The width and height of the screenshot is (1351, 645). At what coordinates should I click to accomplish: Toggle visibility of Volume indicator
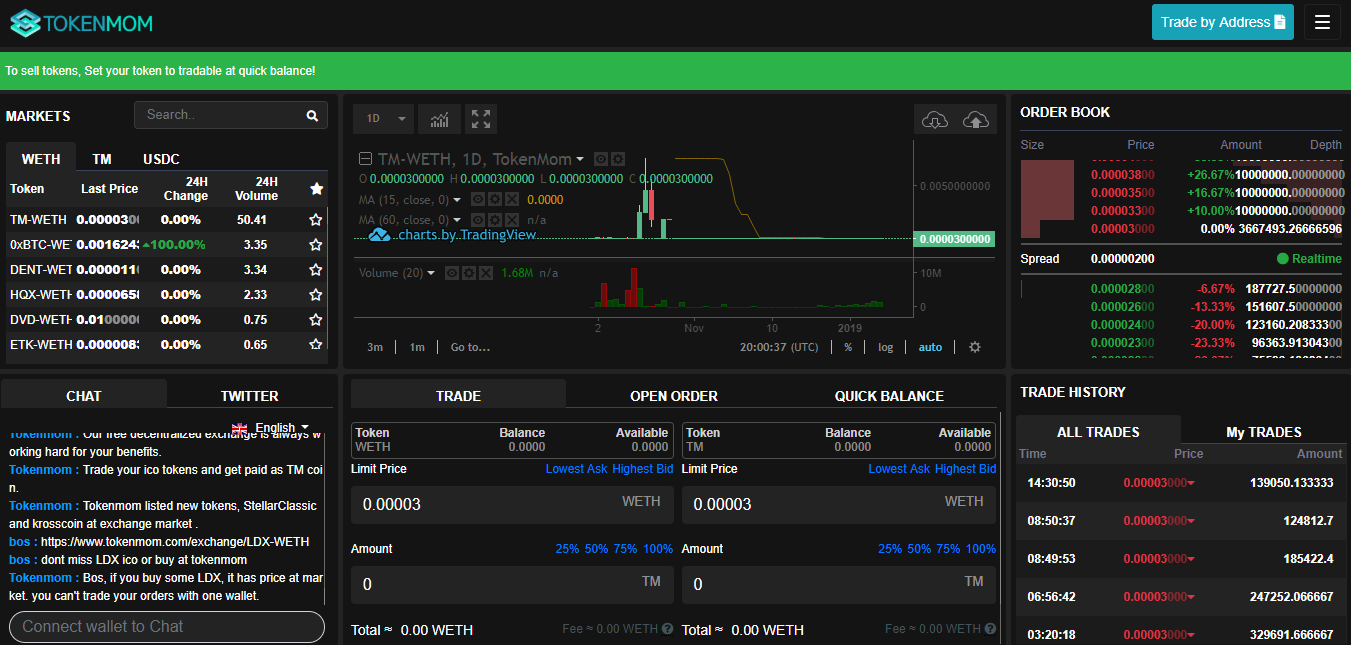(452, 273)
